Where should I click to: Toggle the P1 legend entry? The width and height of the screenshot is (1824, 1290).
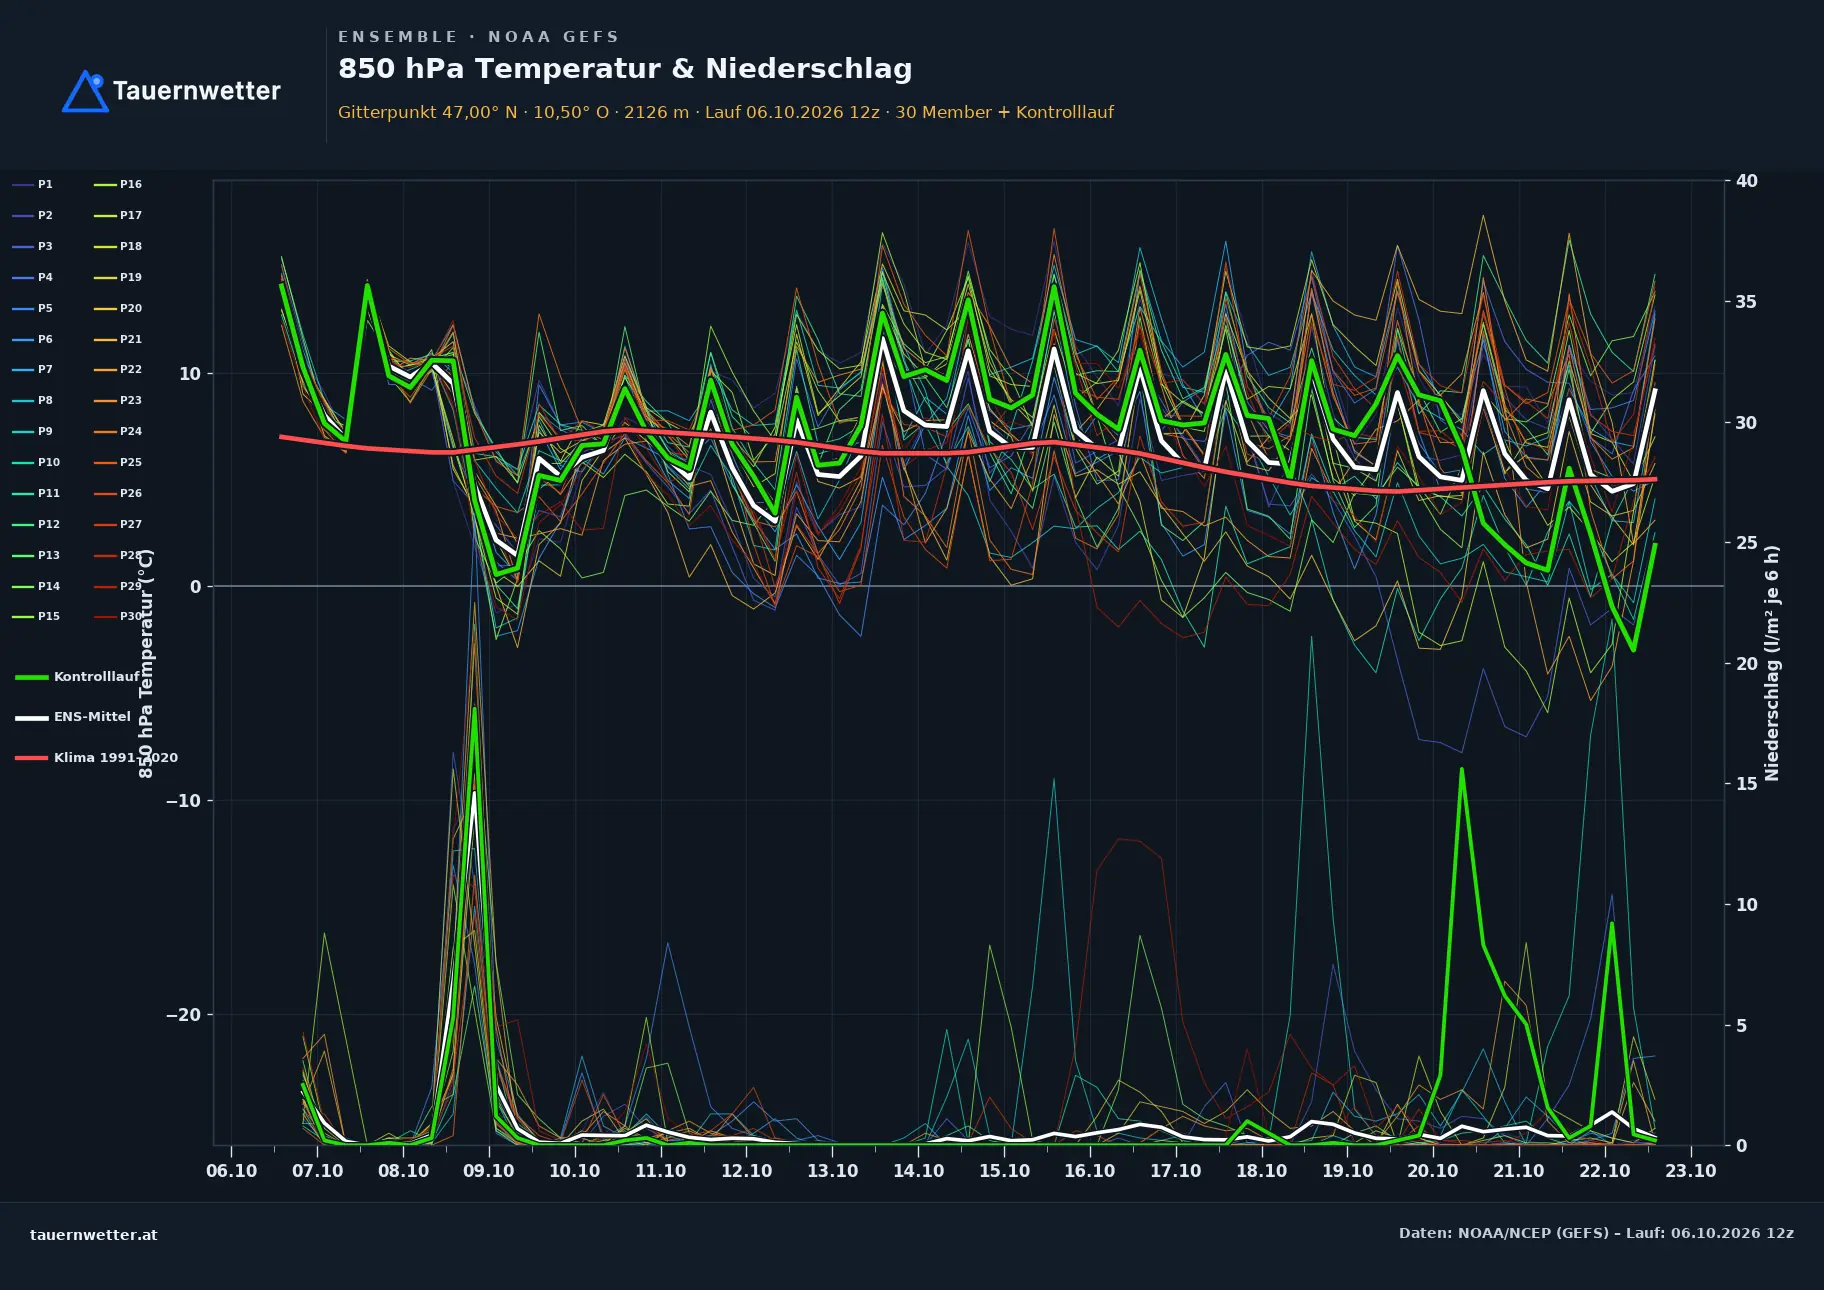click(32, 184)
